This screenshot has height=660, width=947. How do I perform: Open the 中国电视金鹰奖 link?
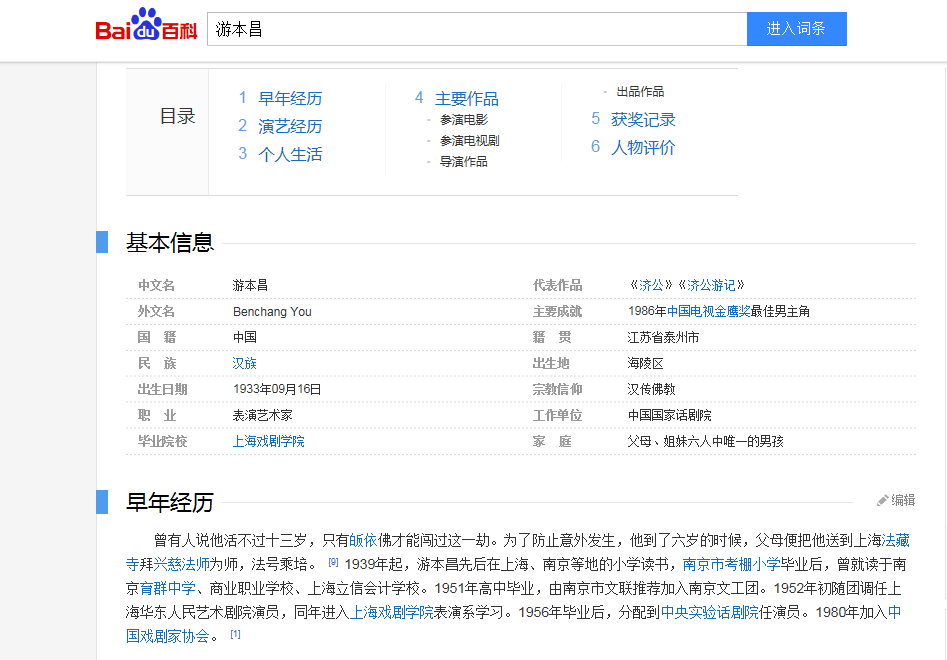pos(708,311)
